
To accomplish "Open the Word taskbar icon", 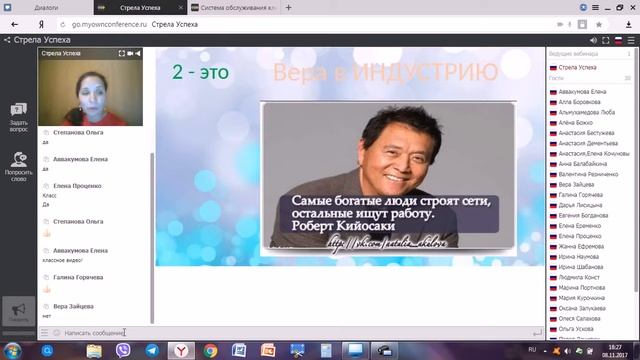I will (239, 351).
